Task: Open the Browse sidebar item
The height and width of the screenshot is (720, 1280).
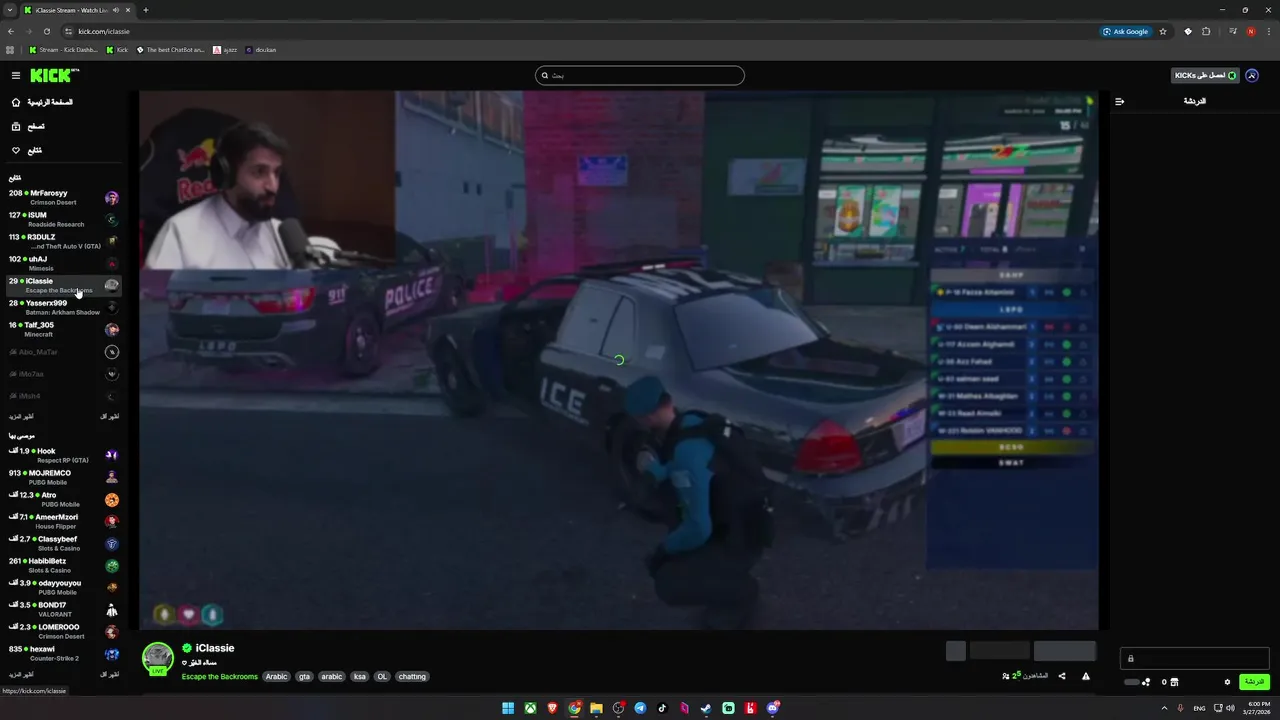Action: pyautogui.click(x=62, y=126)
